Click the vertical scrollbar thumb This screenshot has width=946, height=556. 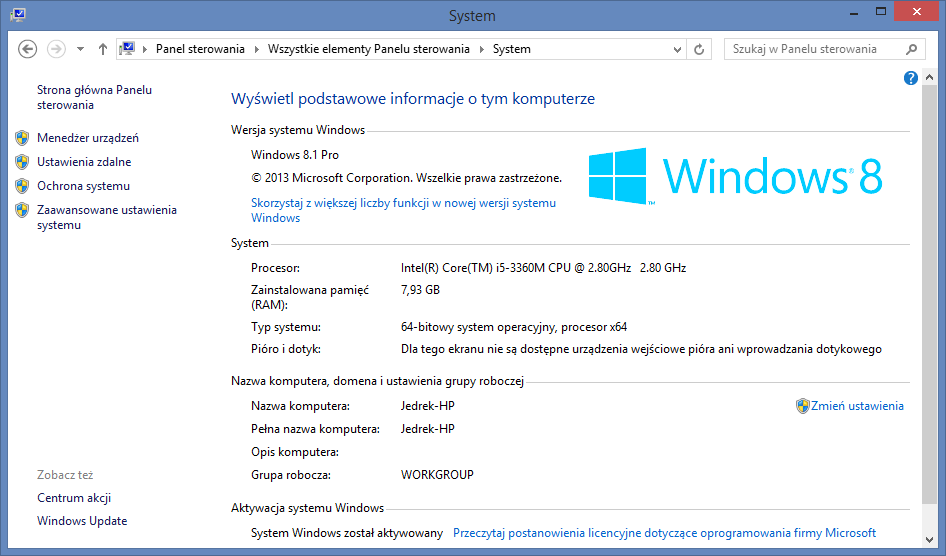point(929,294)
